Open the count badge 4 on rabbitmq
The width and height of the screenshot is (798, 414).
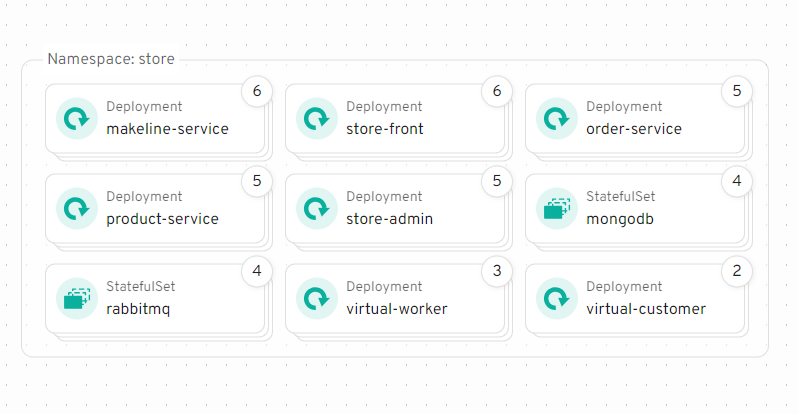coord(257,271)
